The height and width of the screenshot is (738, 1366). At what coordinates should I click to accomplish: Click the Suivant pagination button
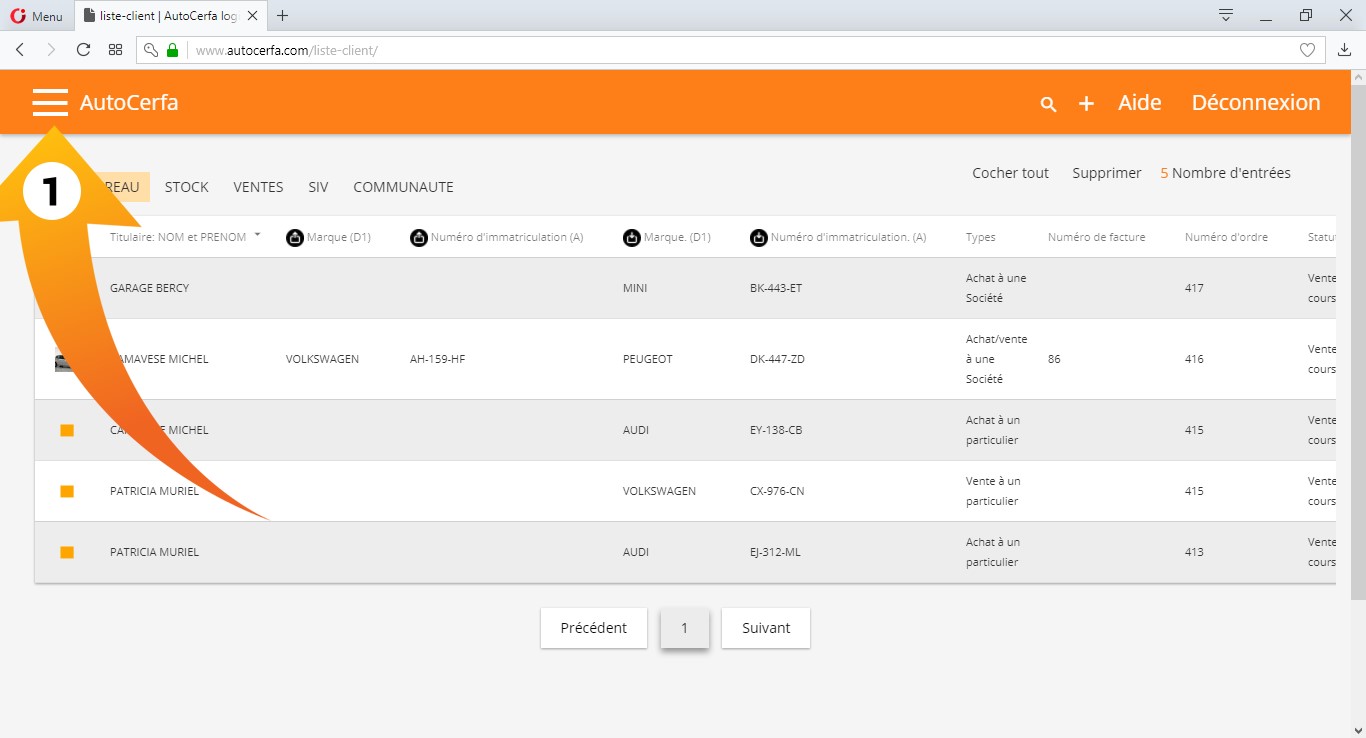(x=765, y=628)
